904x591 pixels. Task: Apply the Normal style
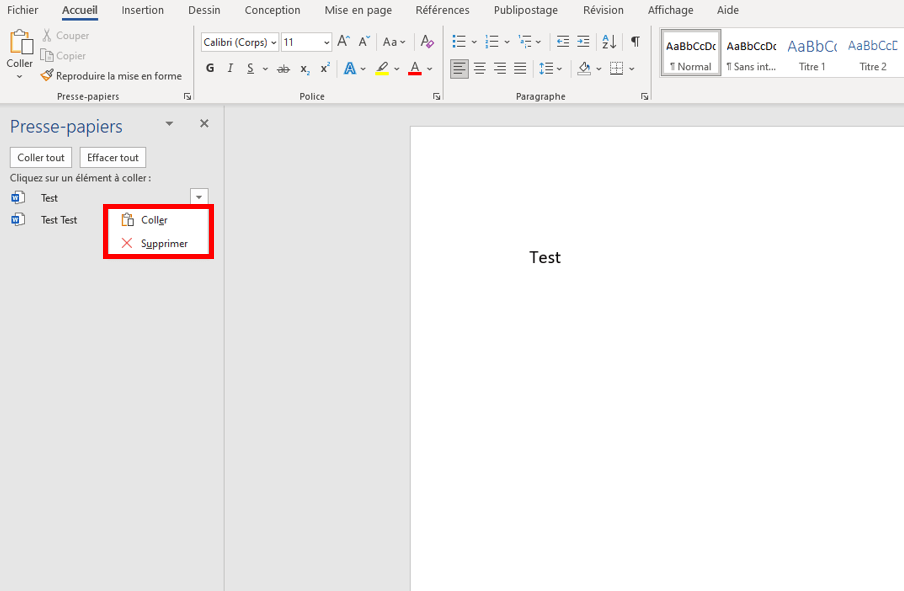pyautogui.click(x=691, y=54)
